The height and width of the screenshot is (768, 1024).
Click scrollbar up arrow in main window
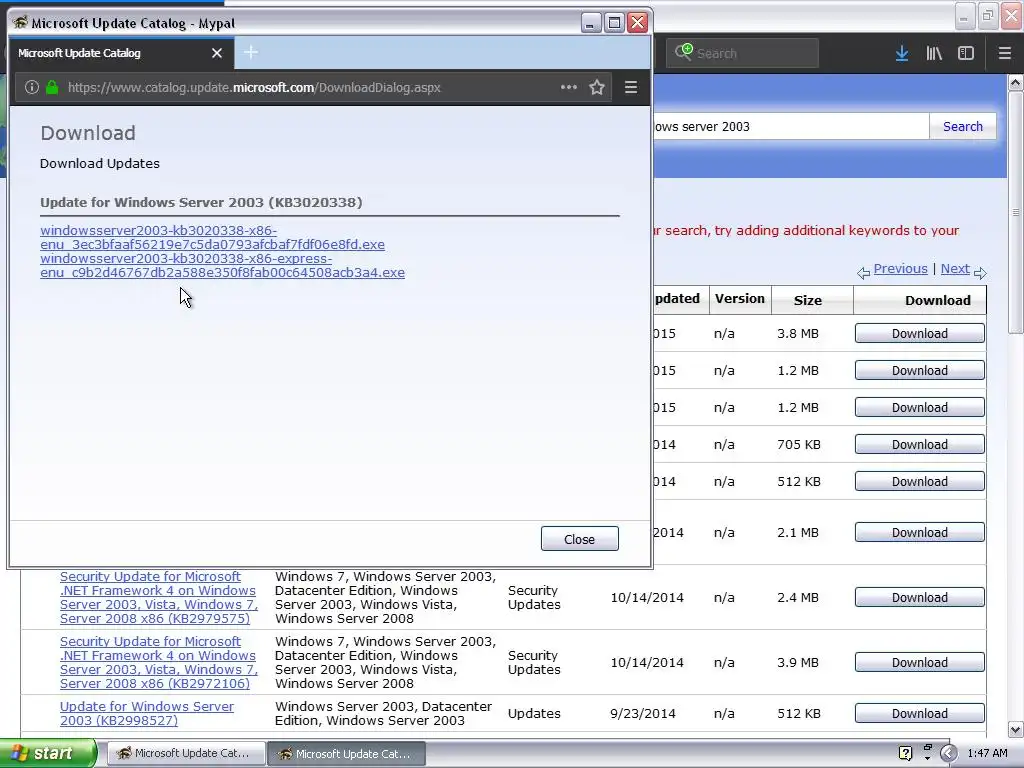pos(1016,82)
